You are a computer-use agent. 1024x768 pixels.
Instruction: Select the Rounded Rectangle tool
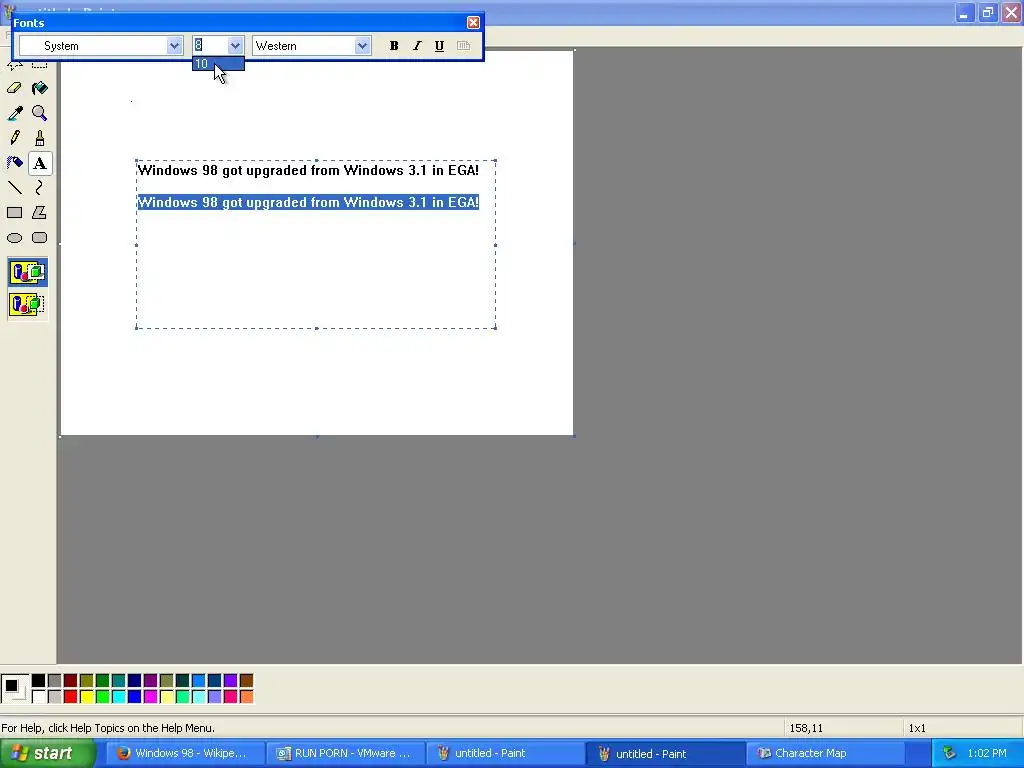point(39,238)
